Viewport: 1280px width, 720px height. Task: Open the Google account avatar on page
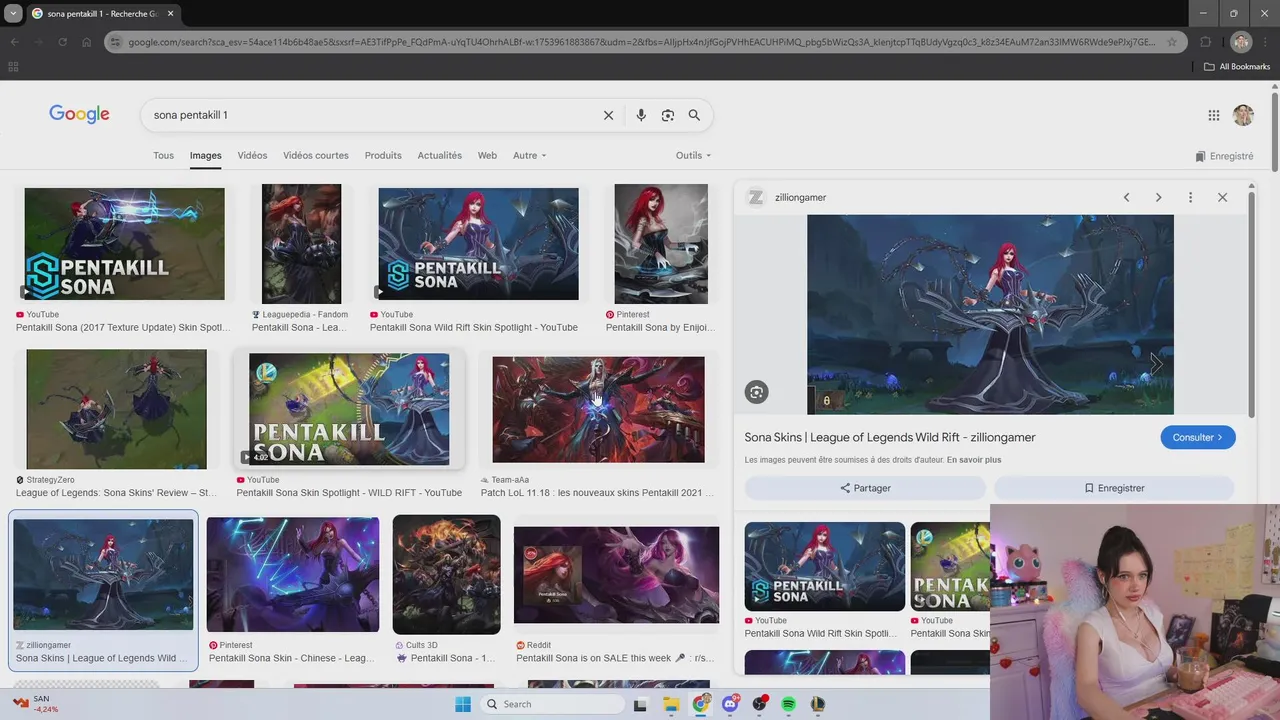coord(1243,115)
